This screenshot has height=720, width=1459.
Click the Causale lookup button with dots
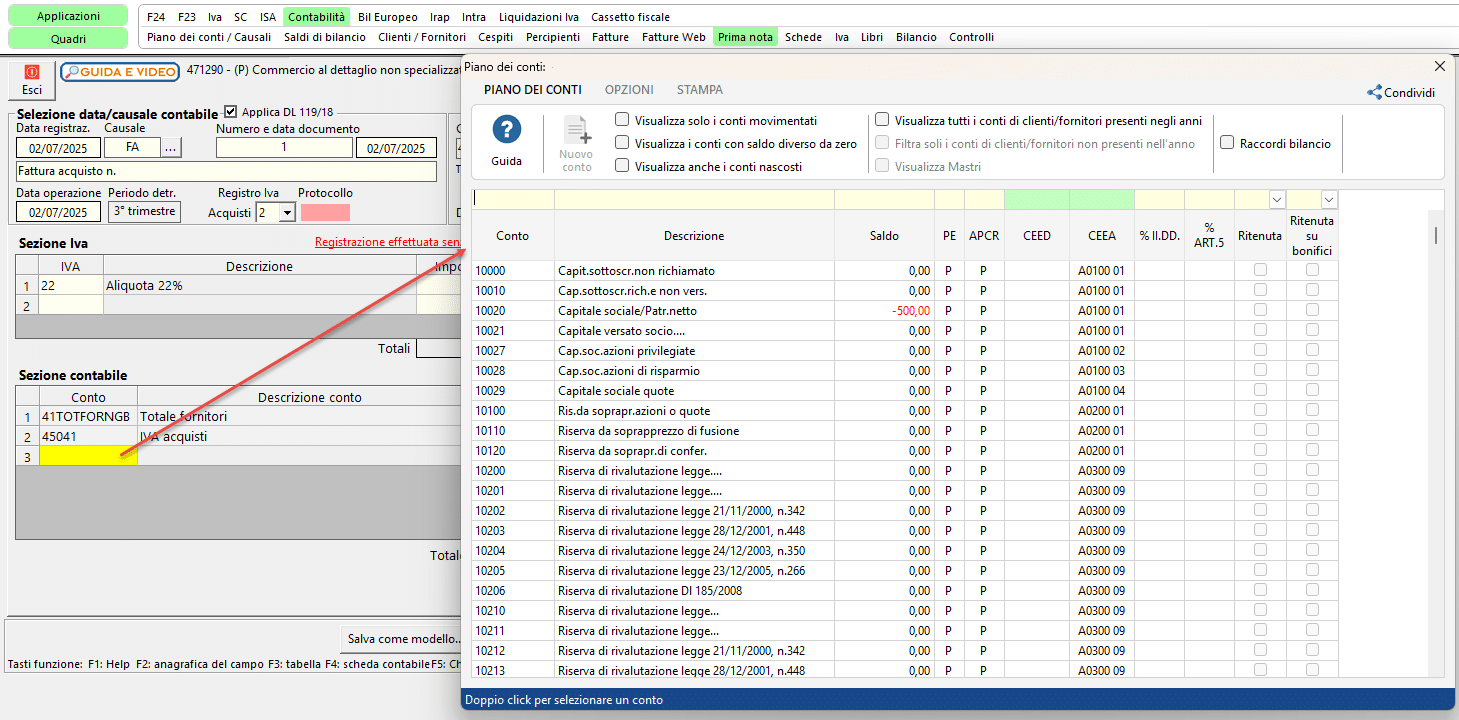171,148
